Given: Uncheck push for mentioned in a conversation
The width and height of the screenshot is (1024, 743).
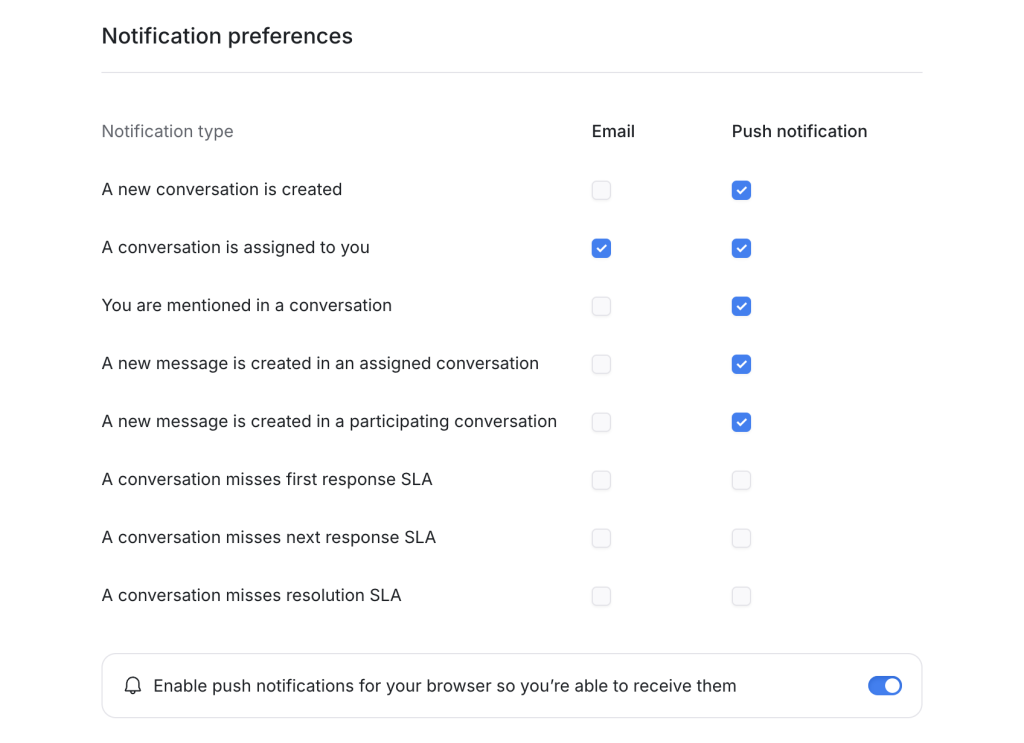Looking at the screenshot, I should [741, 306].
